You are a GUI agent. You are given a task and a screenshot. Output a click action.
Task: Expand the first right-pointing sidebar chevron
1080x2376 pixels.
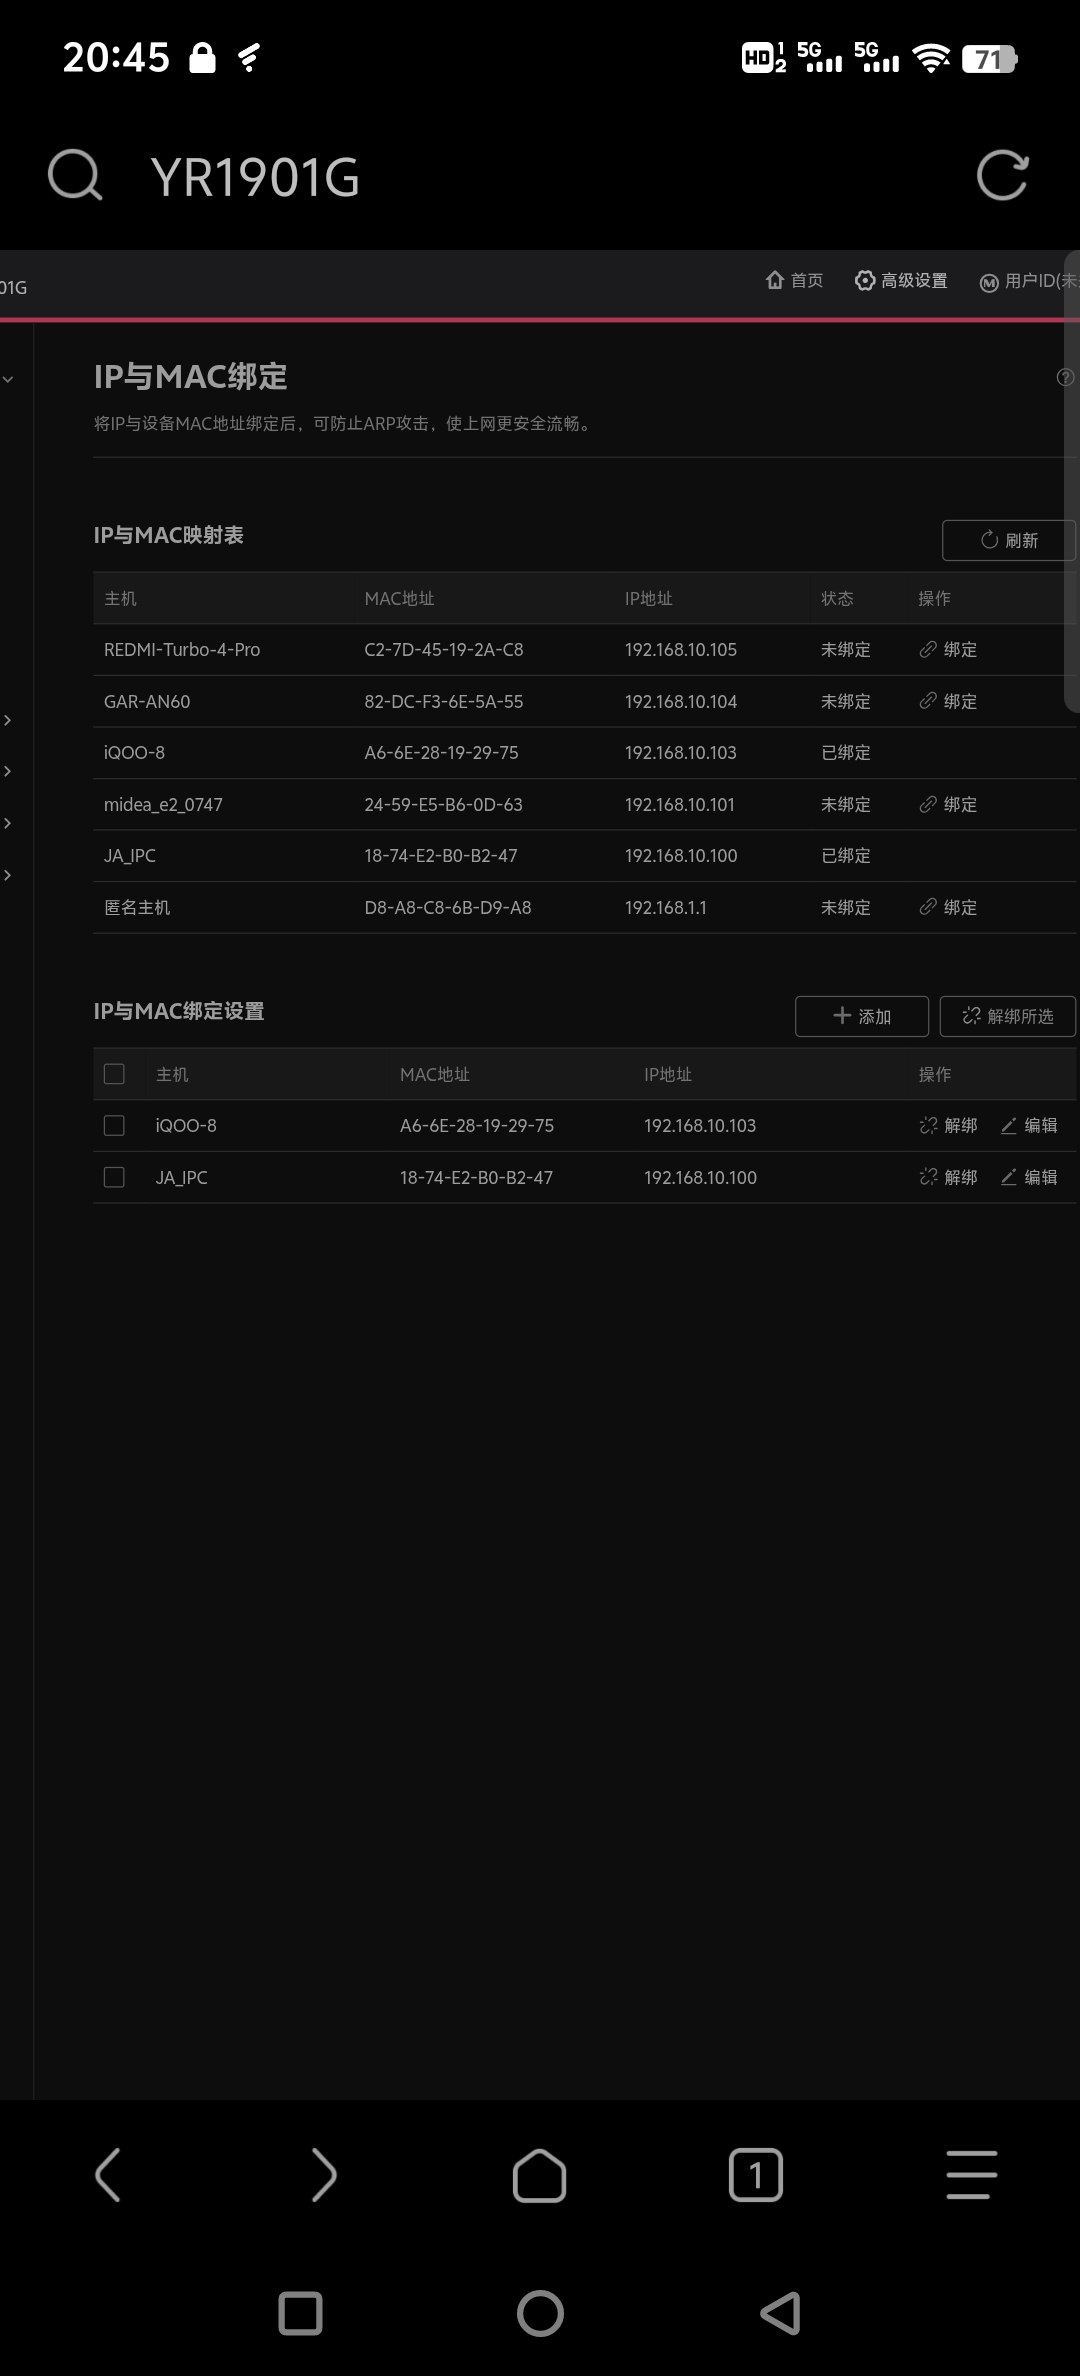tap(8, 720)
